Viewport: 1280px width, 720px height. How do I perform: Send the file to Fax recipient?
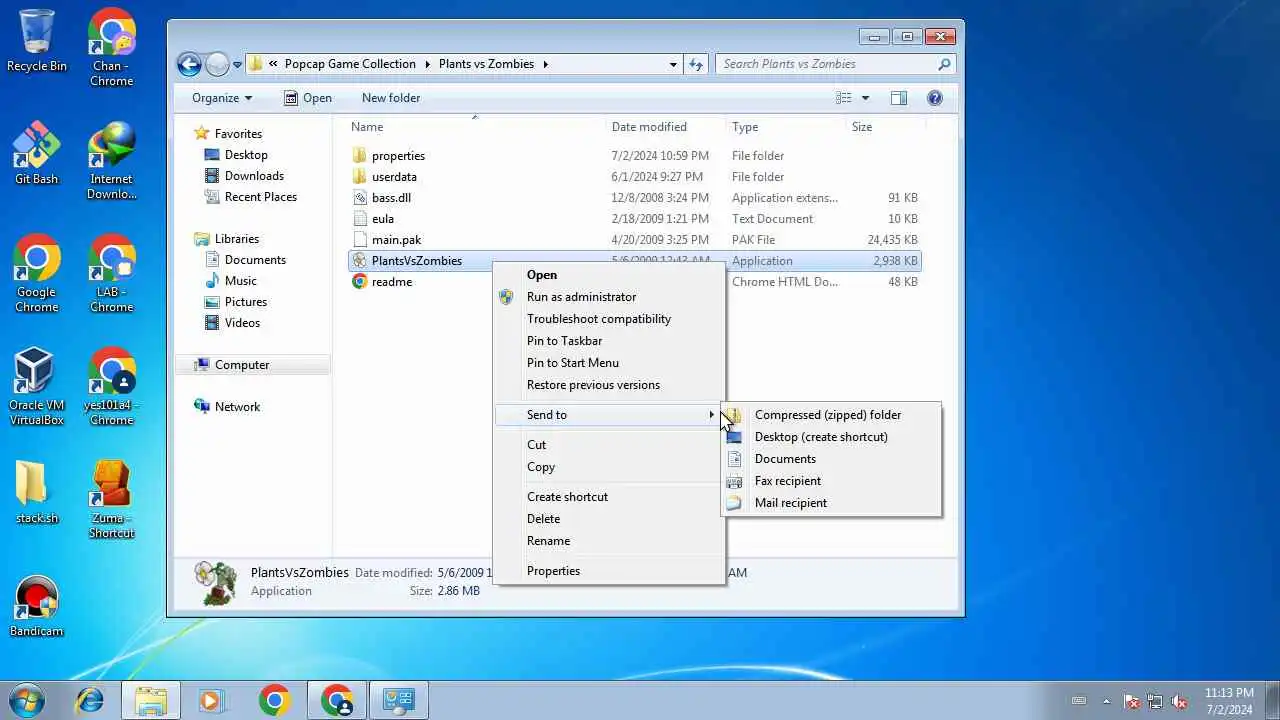(x=831, y=481)
